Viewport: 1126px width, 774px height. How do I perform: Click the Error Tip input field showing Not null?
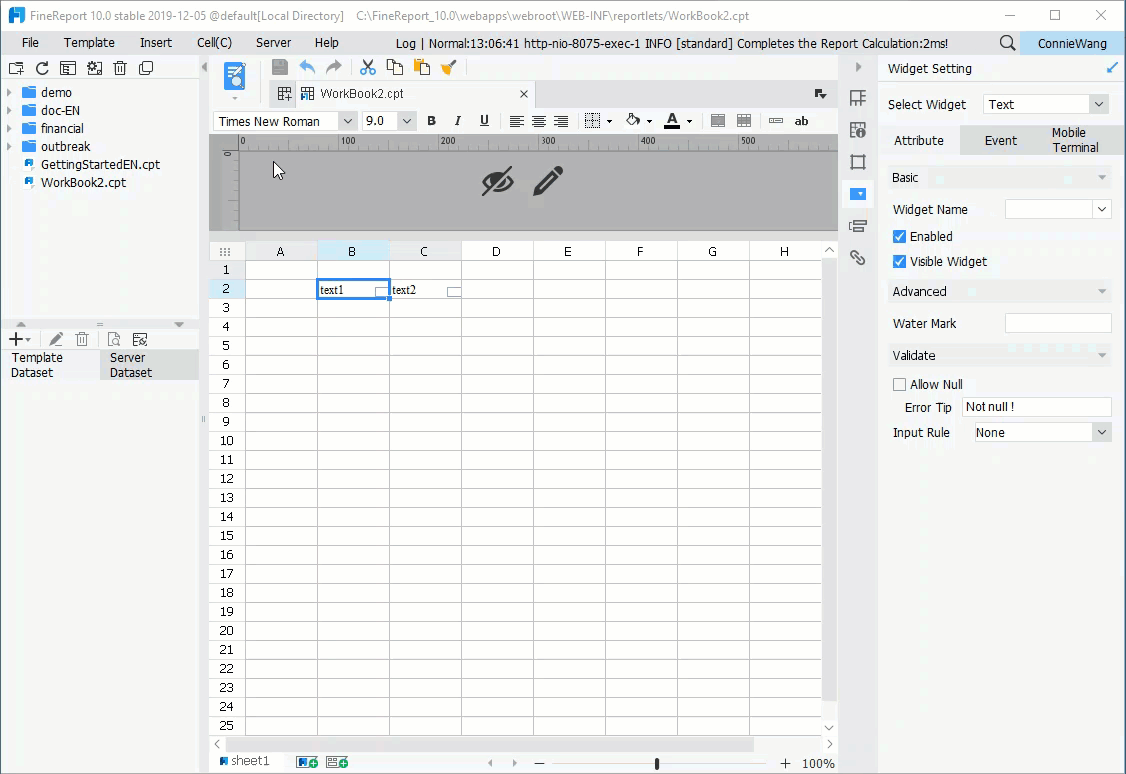tap(1037, 406)
